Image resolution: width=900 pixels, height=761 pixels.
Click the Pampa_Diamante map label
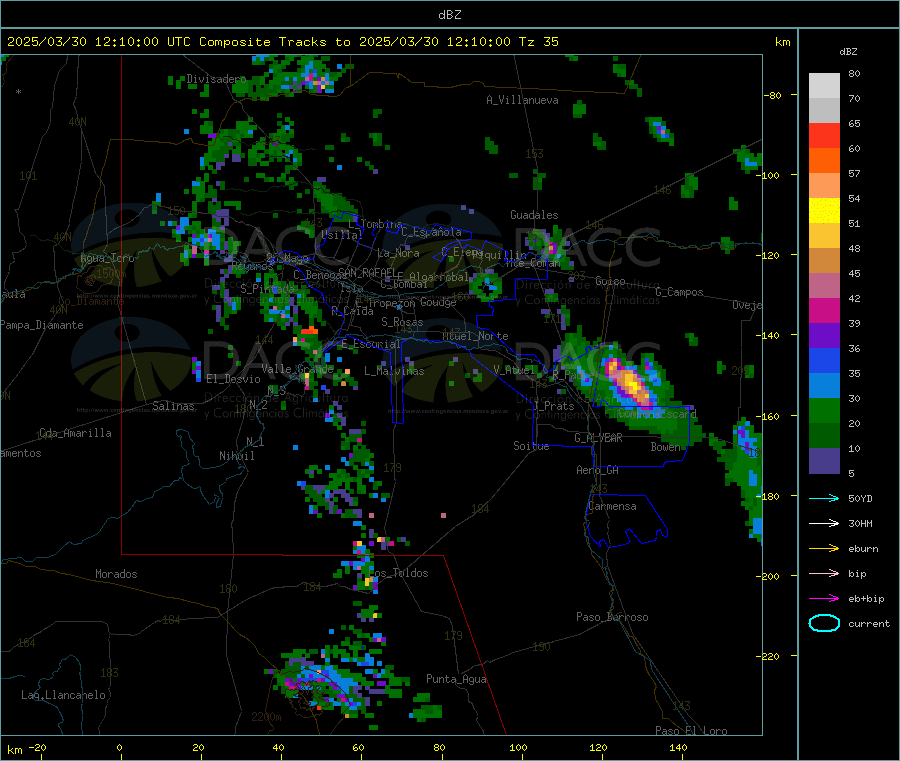pos(42,325)
